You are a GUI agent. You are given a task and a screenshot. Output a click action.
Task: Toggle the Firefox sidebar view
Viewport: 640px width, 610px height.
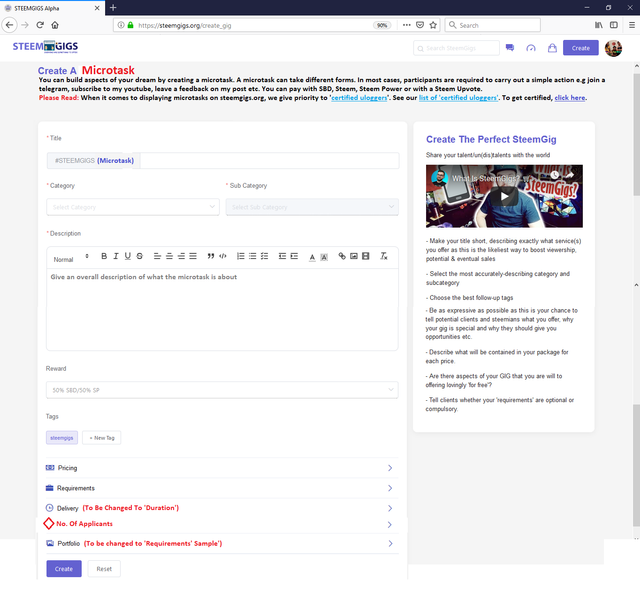click(x=613, y=25)
